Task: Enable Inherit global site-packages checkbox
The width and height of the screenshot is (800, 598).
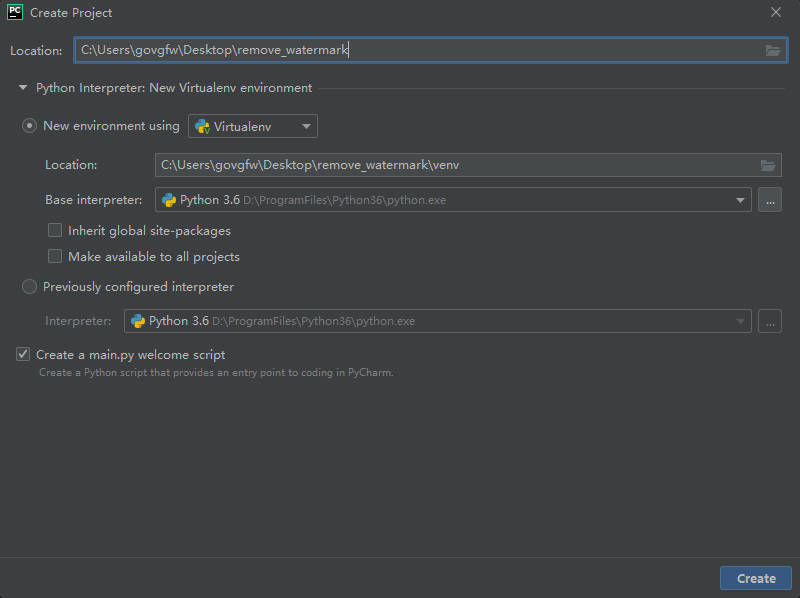Action: [55, 231]
